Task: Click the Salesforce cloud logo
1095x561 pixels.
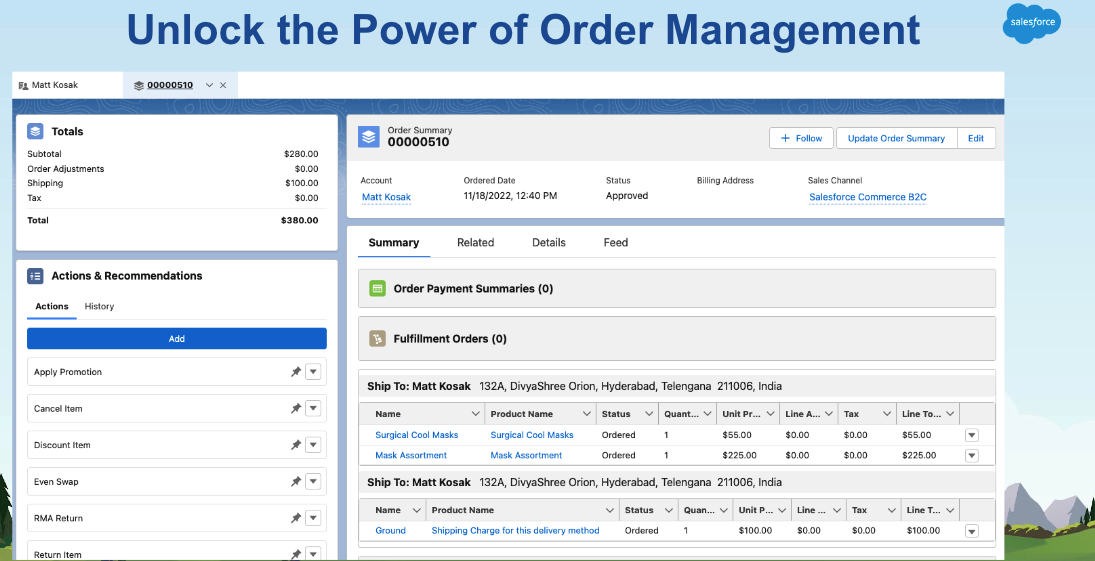Action: [x=1031, y=24]
